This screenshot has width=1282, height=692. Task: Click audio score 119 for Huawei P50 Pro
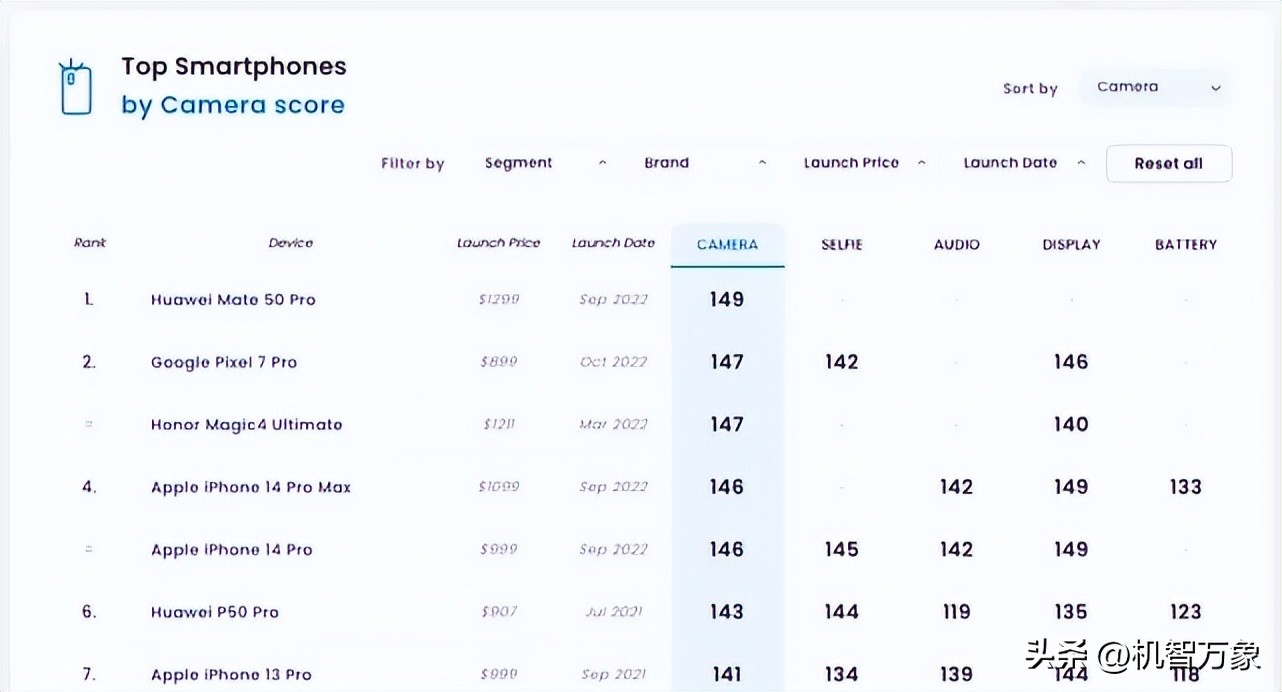pos(956,612)
